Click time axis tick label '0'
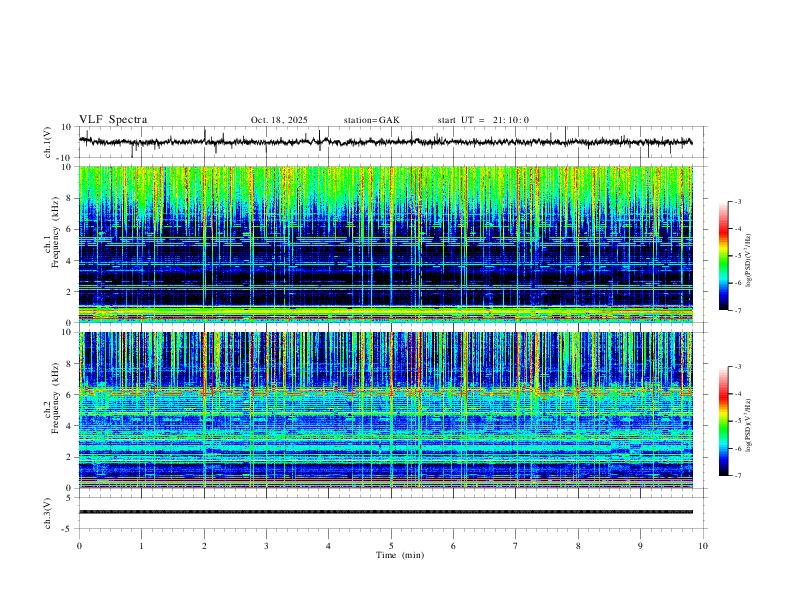792x612 pixels. (79, 546)
